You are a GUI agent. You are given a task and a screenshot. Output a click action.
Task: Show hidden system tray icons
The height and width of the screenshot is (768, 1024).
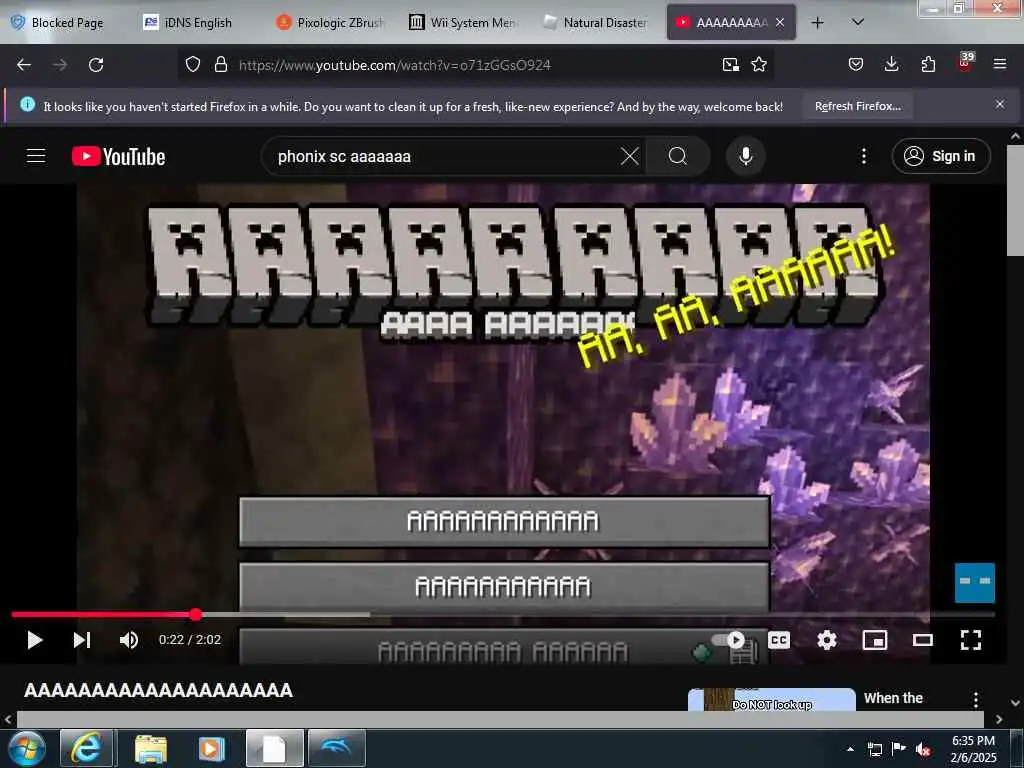850,749
